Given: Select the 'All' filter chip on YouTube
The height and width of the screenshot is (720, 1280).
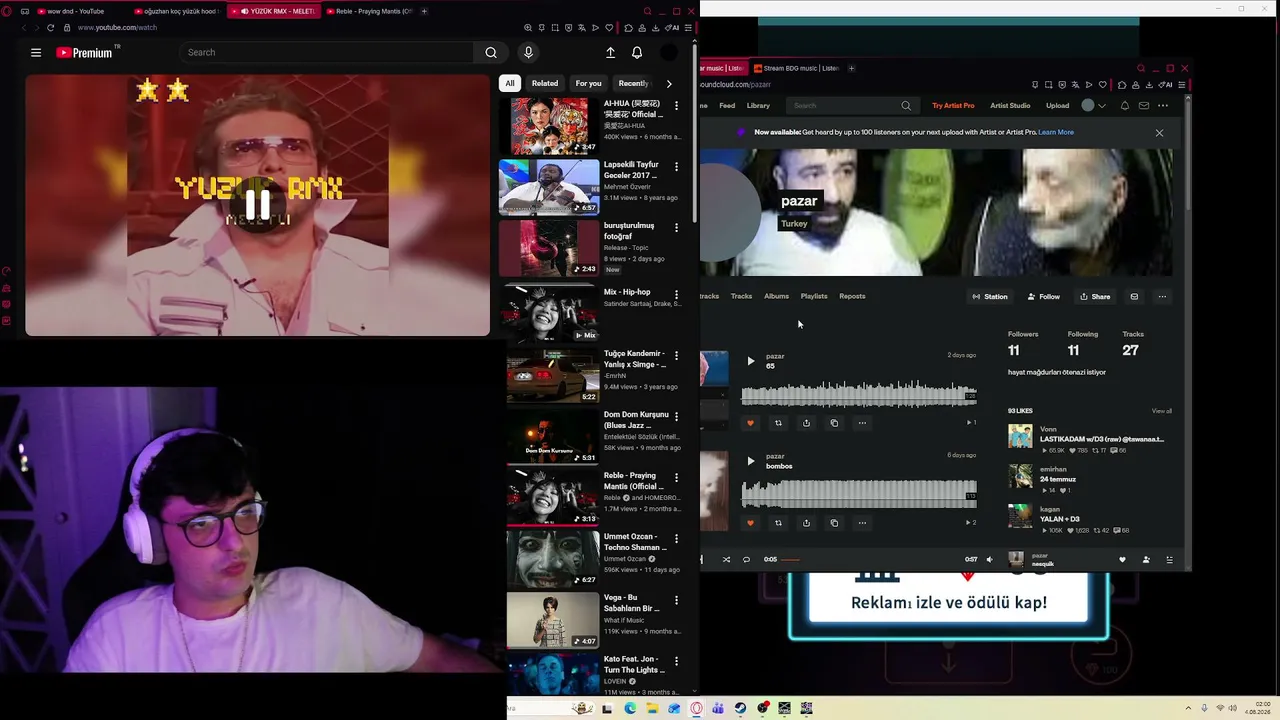Looking at the screenshot, I should coord(510,84).
